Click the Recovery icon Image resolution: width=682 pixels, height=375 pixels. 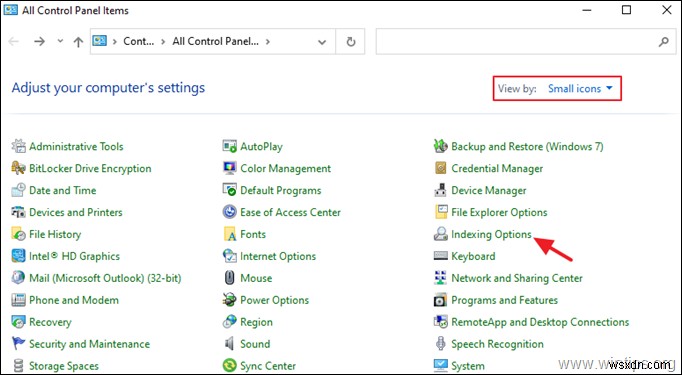(x=18, y=322)
